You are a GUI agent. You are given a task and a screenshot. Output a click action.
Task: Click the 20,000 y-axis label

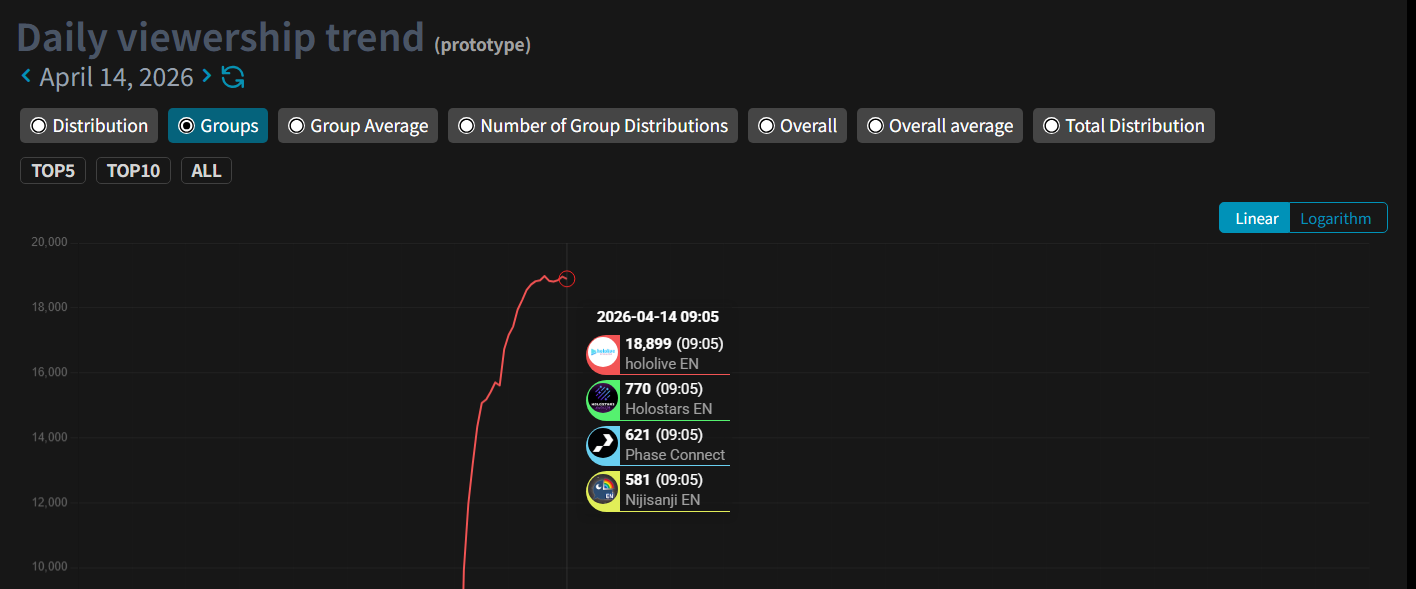point(49,242)
